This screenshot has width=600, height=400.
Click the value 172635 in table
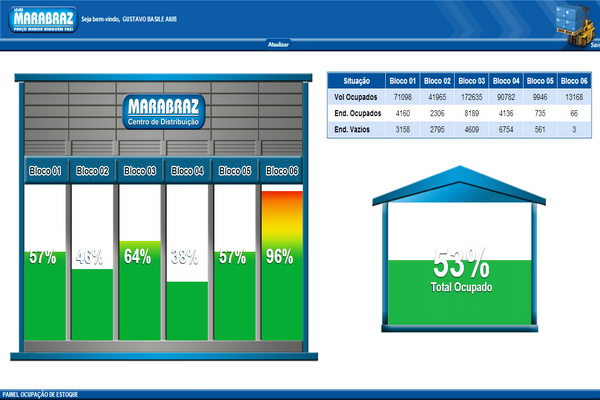[x=472, y=97]
